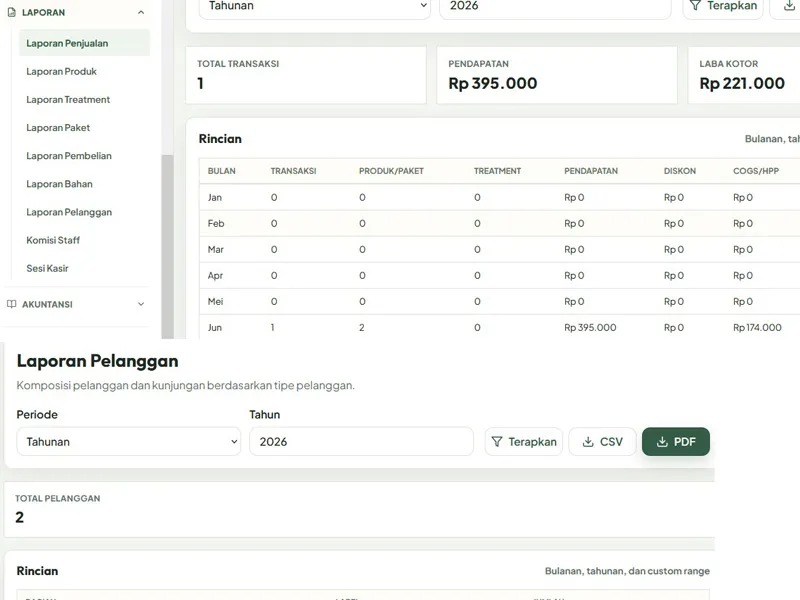Click the TRANSAKSI column header

293,171
